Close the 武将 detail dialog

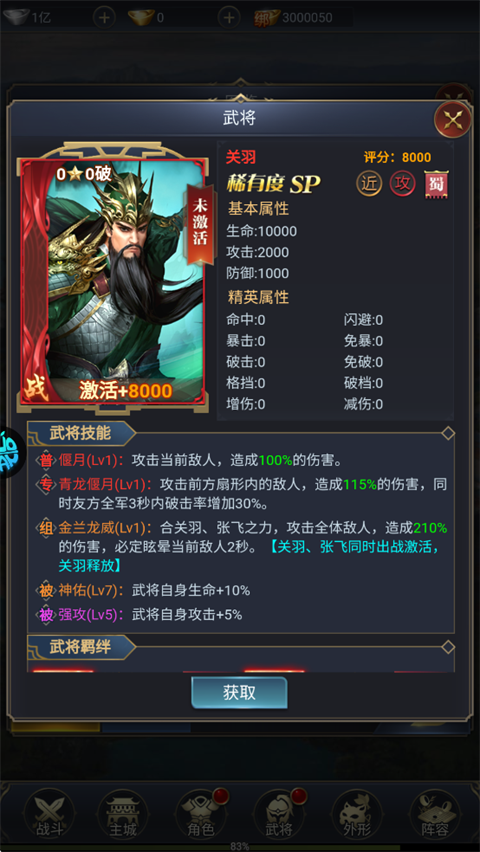click(x=452, y=119)
